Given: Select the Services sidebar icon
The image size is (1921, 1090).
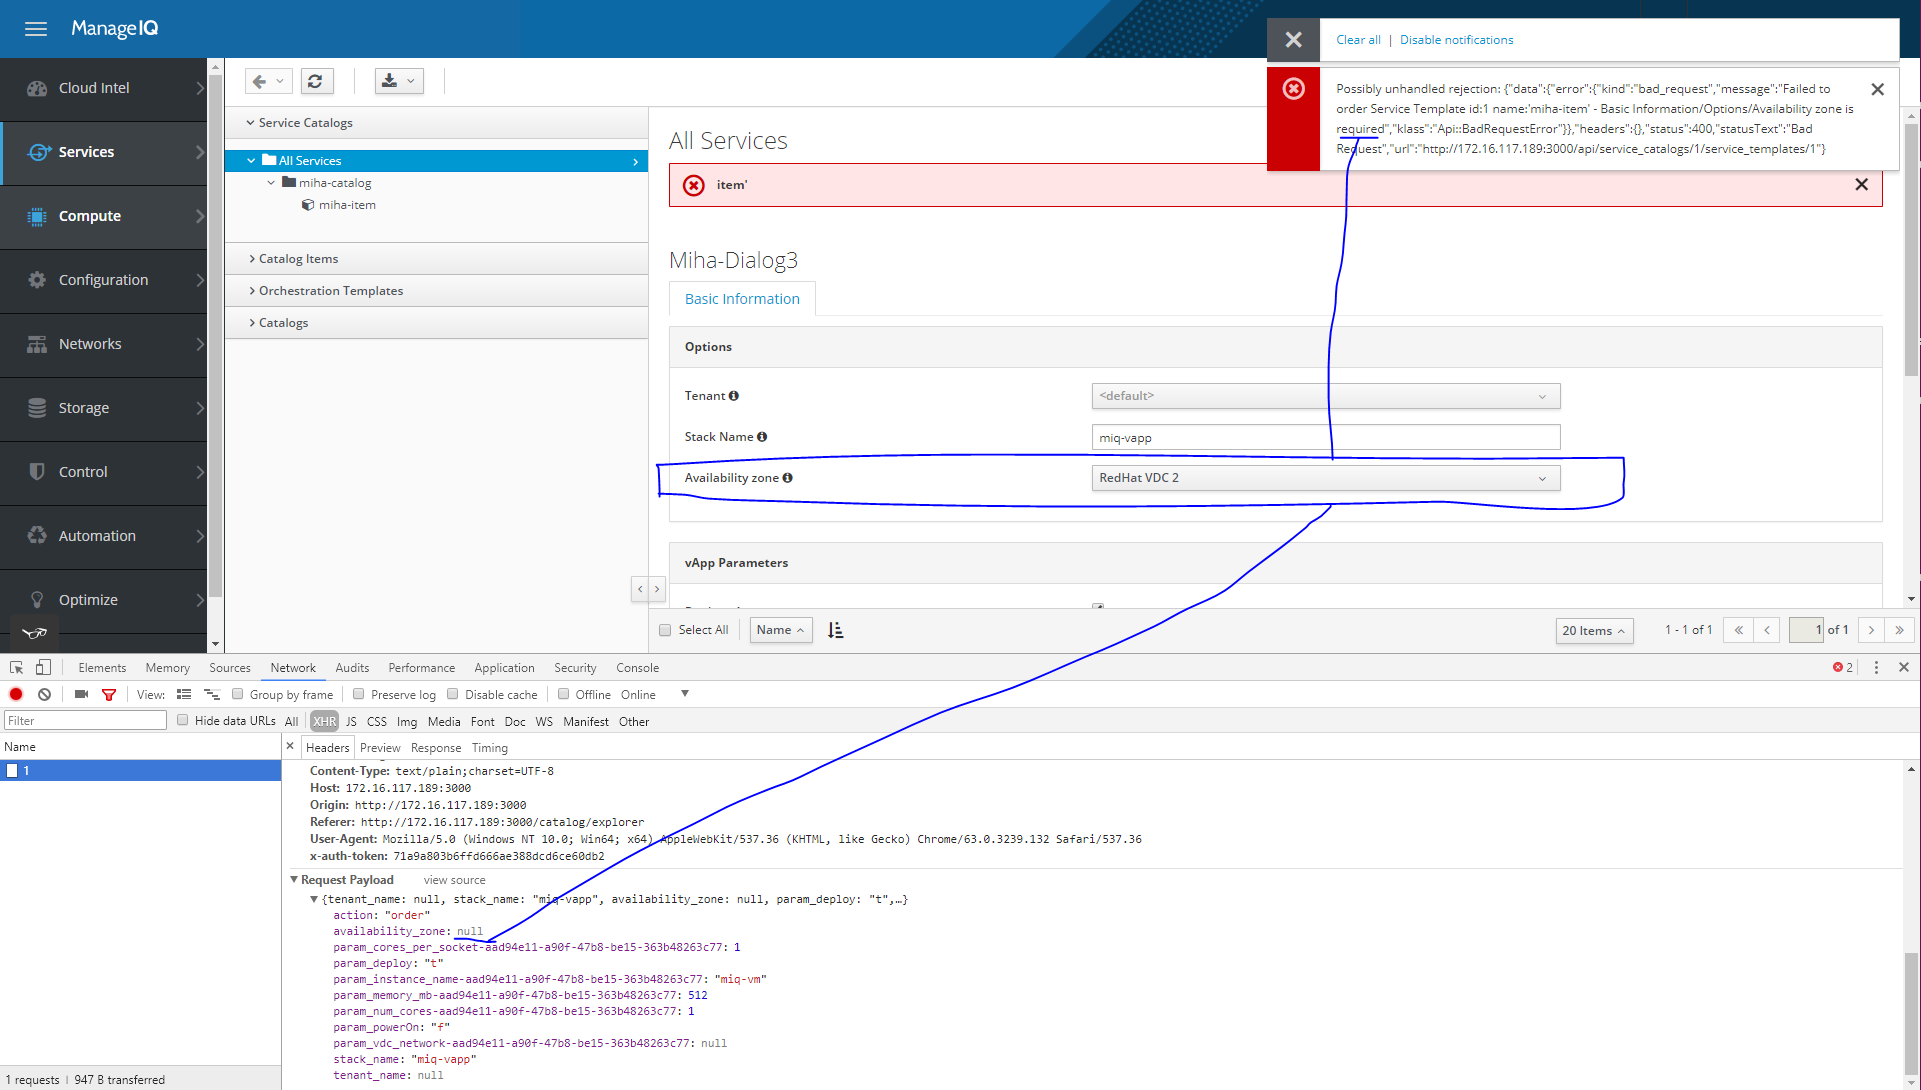Looking at the screenshot, I should pos(40,152).
